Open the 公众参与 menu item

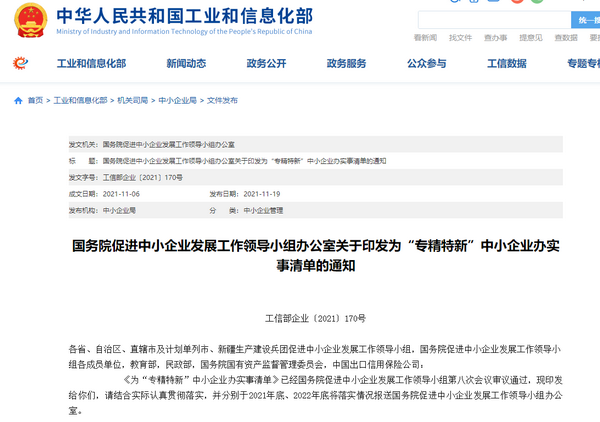426,64
